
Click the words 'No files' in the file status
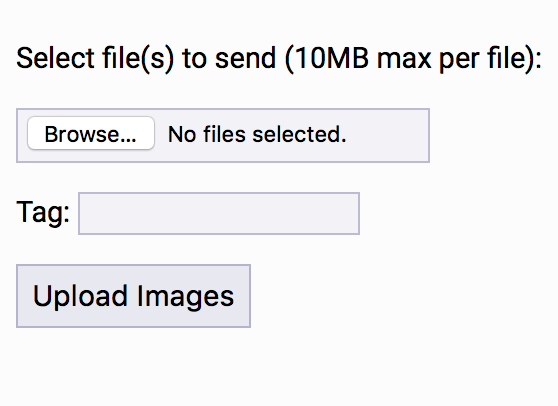click(x=207, y=135)
